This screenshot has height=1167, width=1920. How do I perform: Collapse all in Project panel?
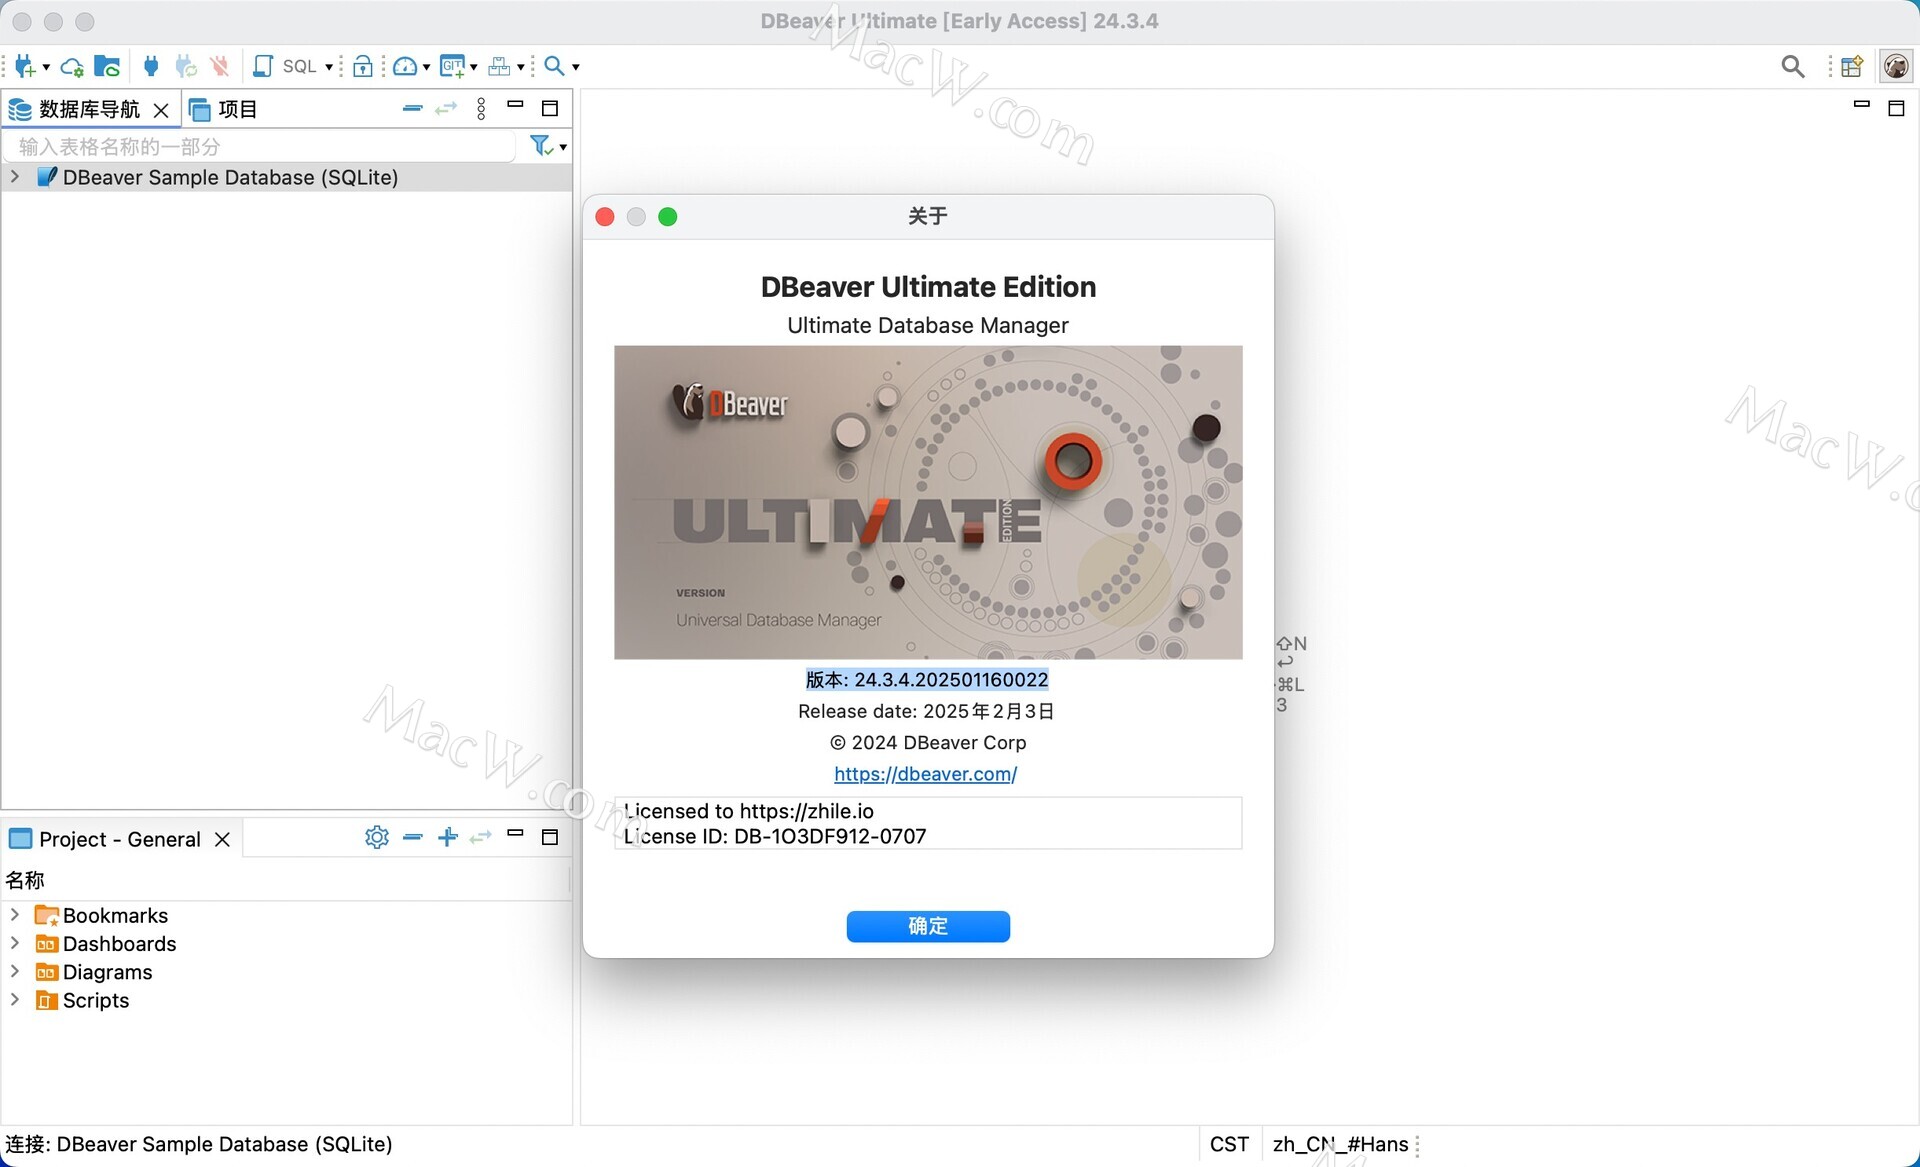coord(412,837)
